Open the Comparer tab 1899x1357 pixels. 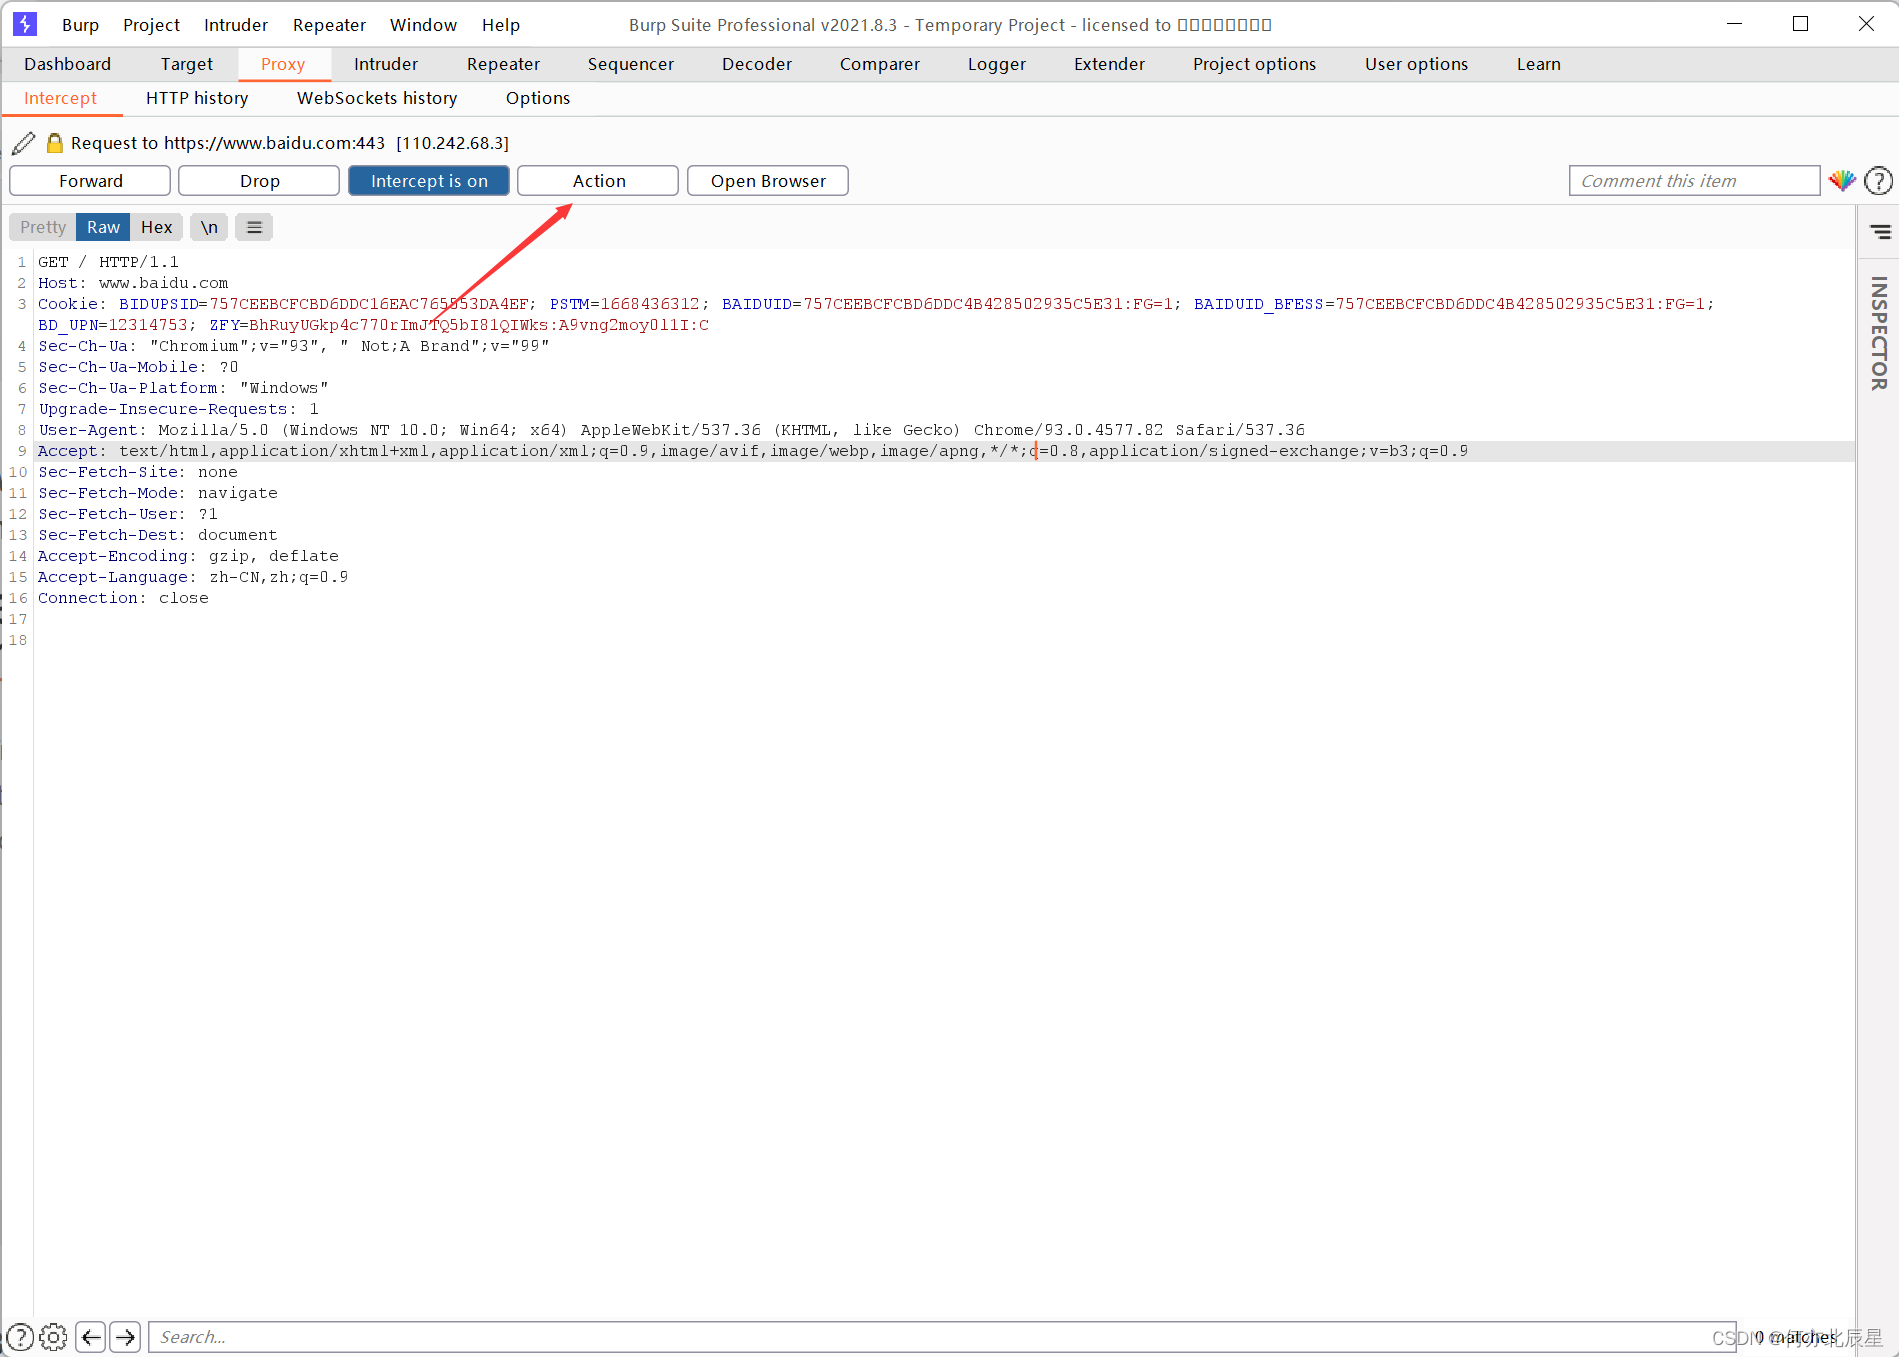pos(880,64)
